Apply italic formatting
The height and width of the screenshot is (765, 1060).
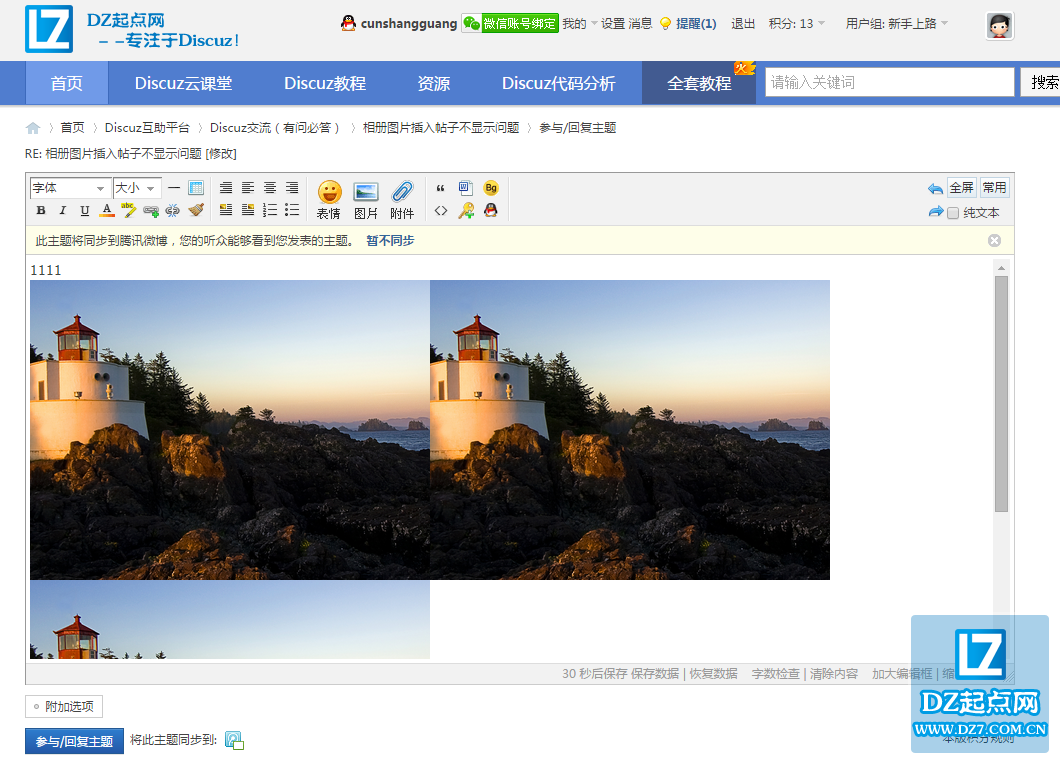tap(63, 210)
